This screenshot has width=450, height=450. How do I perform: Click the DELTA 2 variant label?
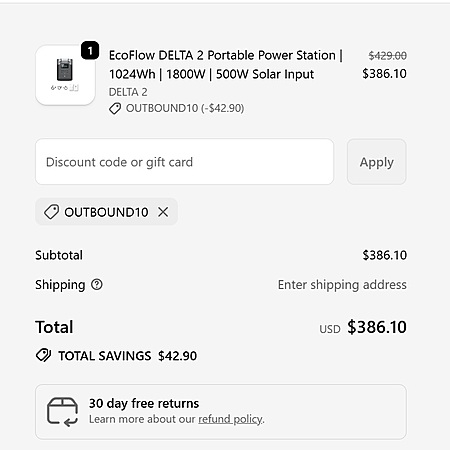click(x=128, y=92)
